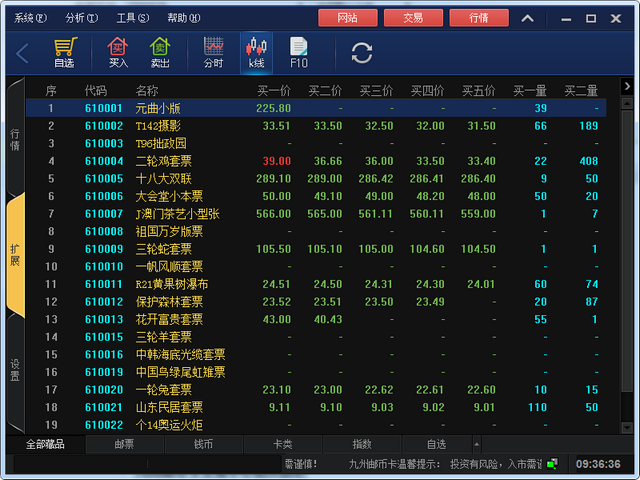The width and height of the screenshot is (640, 480).
Task: Switch to k线 candlestick chart
Action: [256, 53]
